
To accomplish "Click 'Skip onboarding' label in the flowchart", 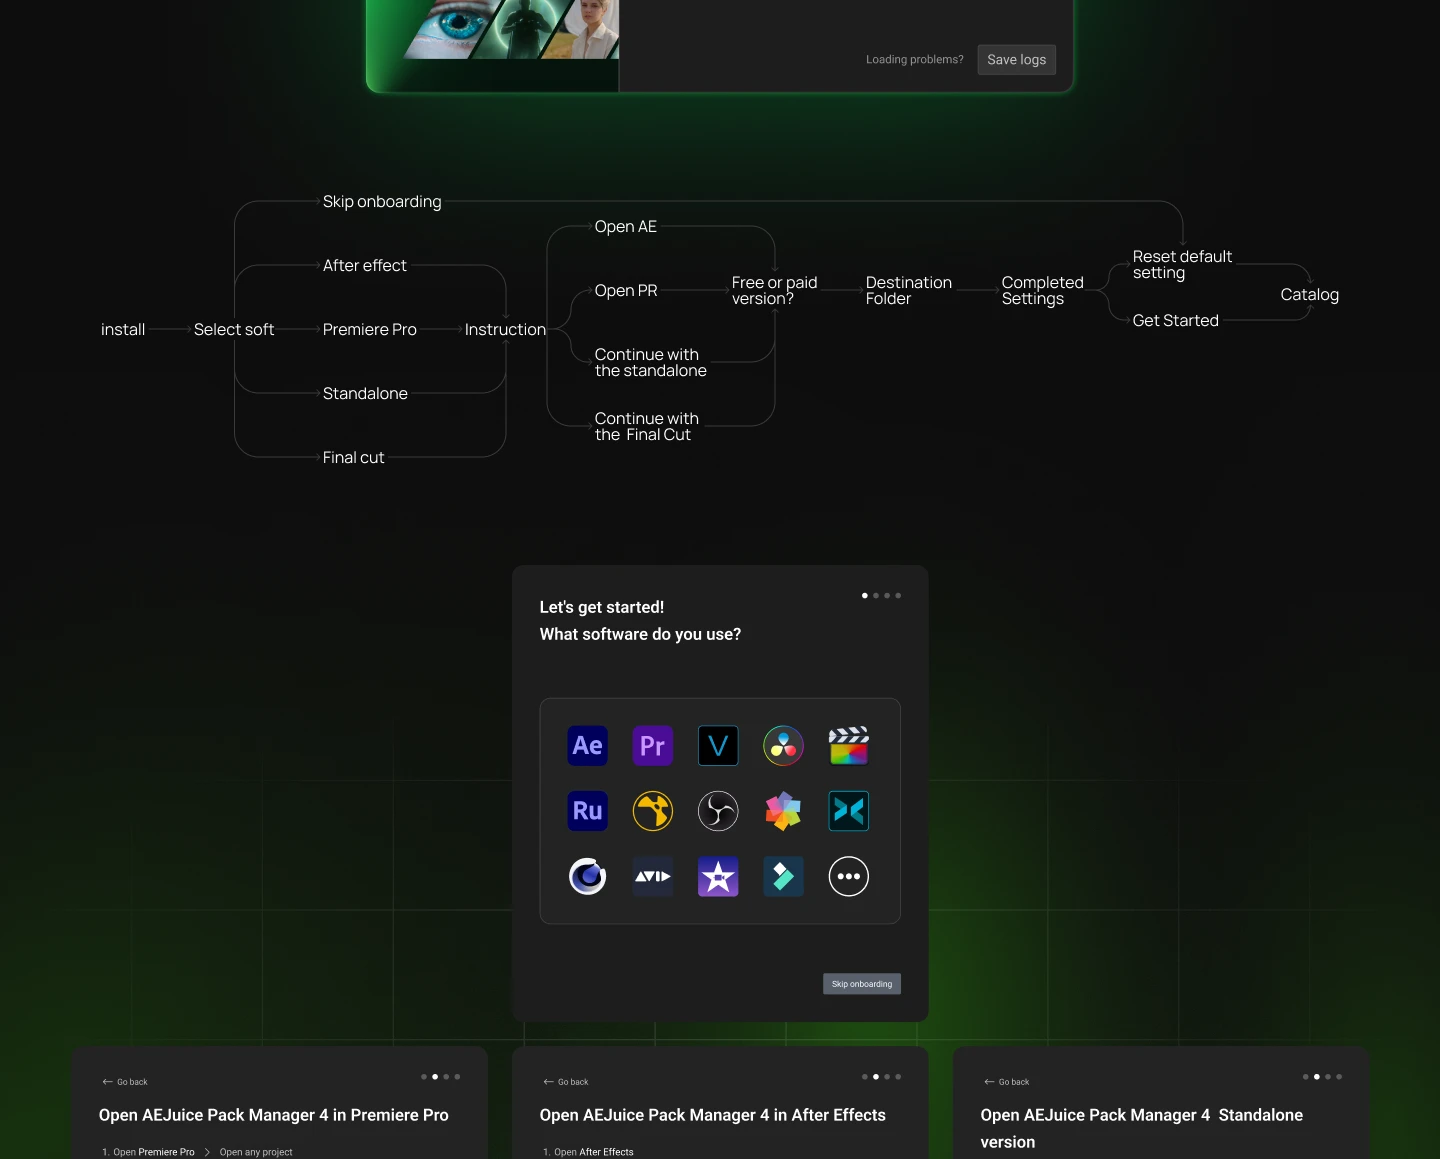I will click(x=382, y=202).
